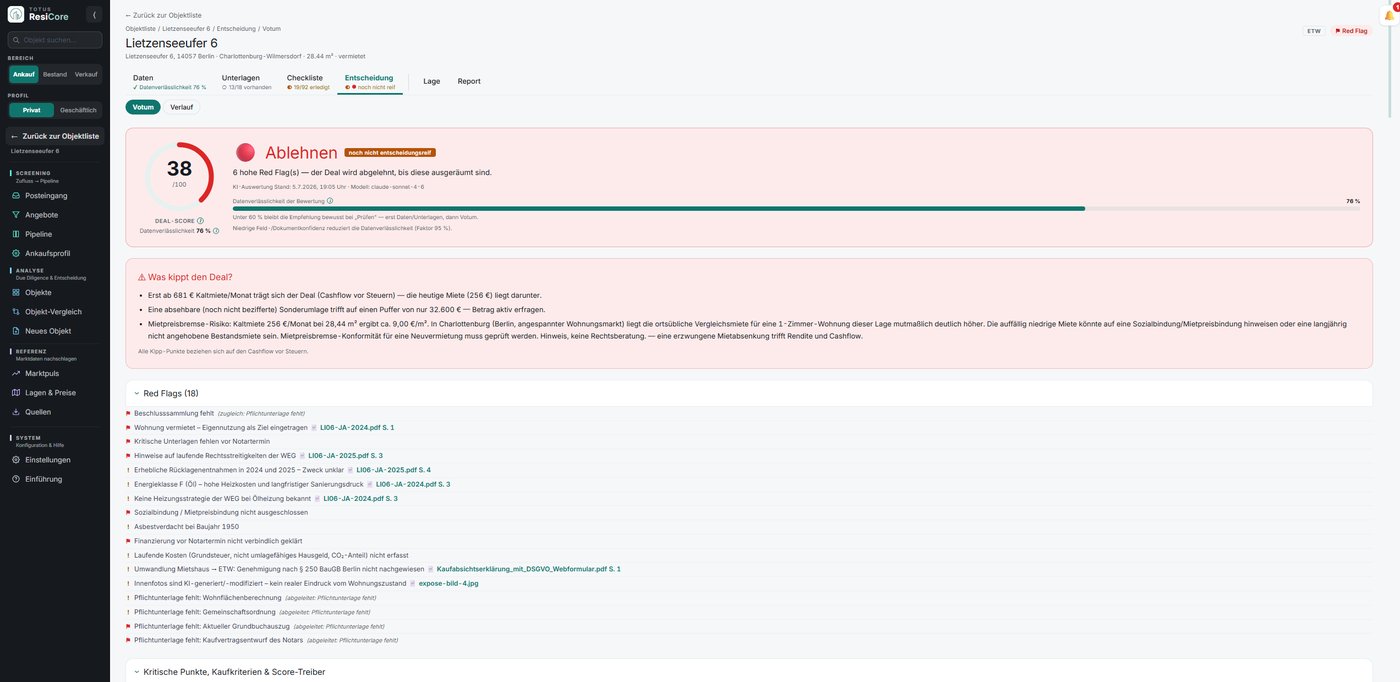Open Marktpuls in the sidebar
This screenshot has height=682, width=1400.
tap(55, 373)
